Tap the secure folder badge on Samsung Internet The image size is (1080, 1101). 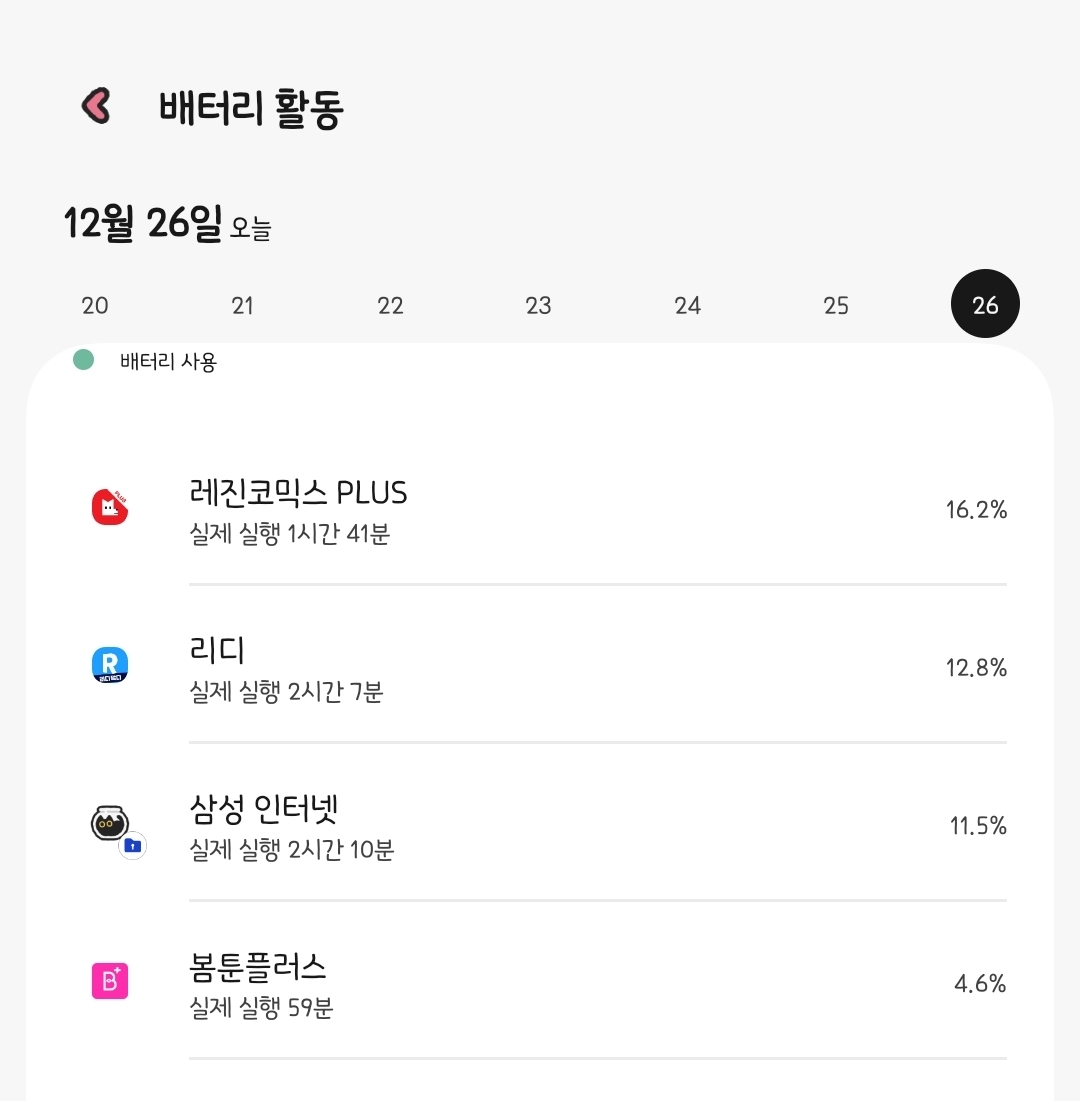click(133, 846)
